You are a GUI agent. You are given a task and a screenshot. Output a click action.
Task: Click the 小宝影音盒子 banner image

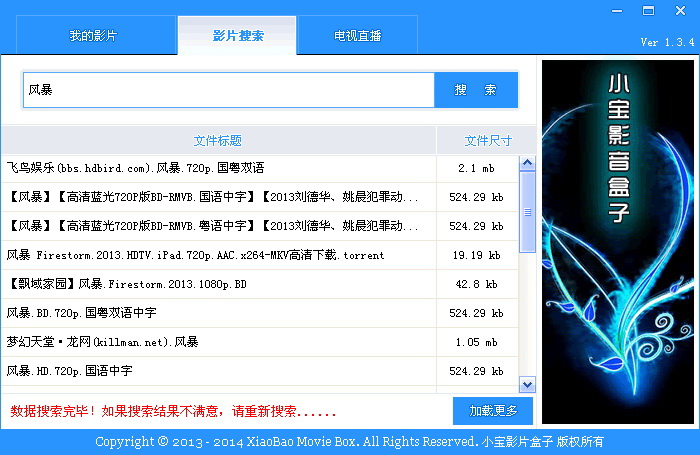(x=618, y=242)
